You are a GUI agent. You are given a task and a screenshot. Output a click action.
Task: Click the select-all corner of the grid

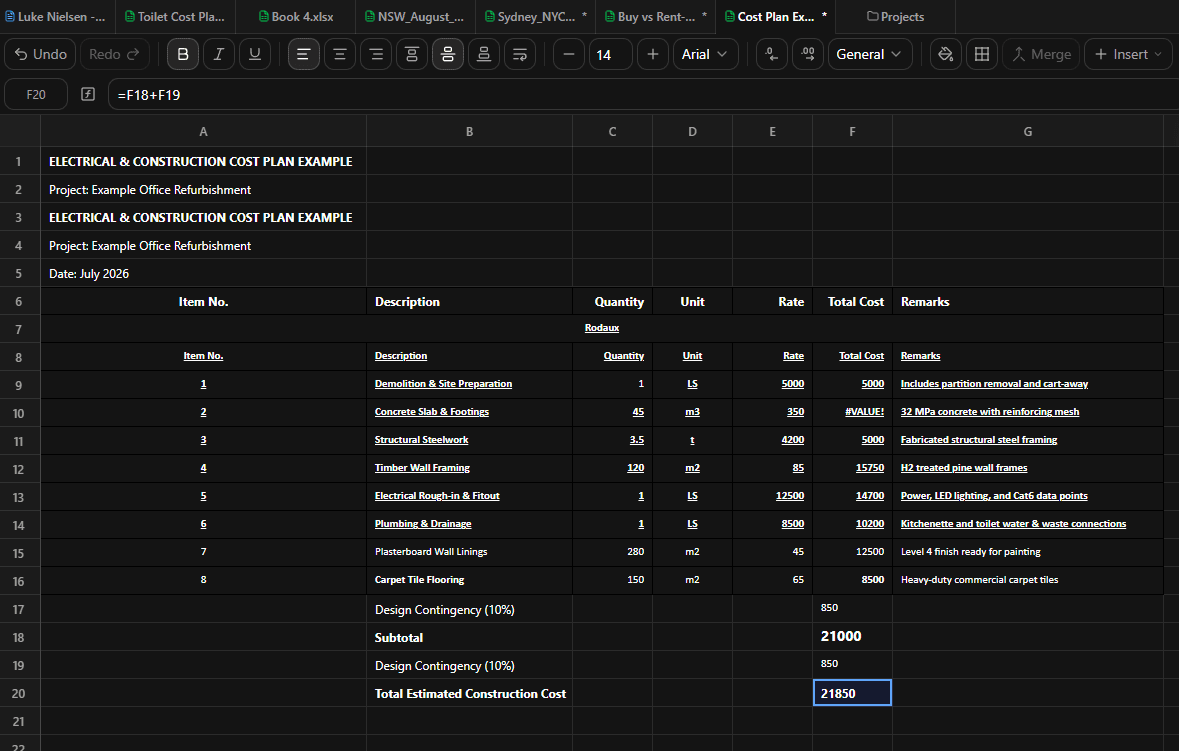[x=20, y=132]
